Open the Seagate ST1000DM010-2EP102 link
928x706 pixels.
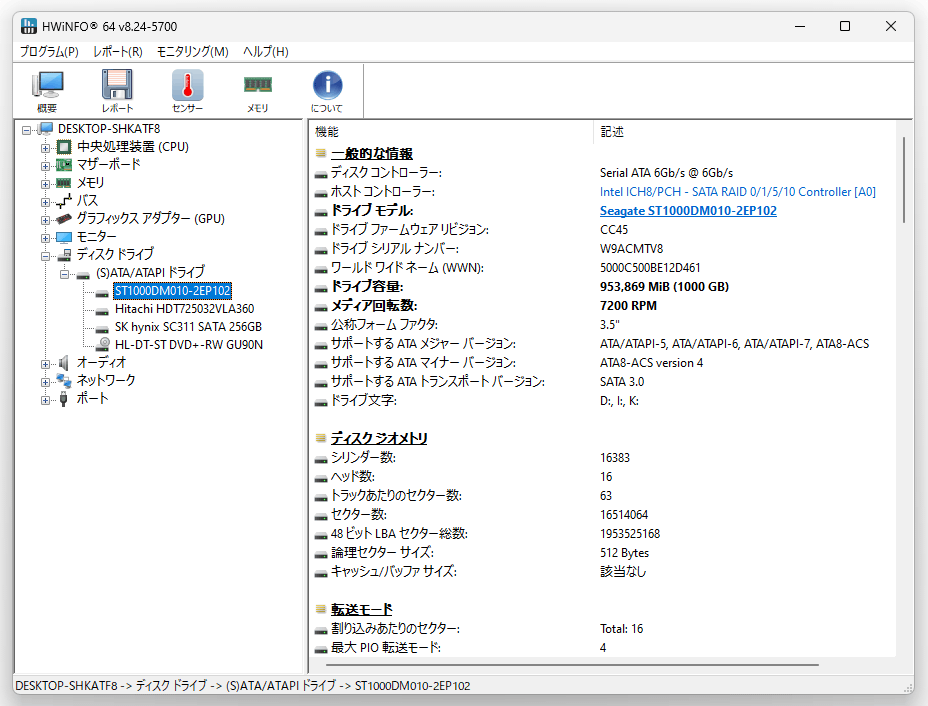pyautogui.click(x=688, y=211)
